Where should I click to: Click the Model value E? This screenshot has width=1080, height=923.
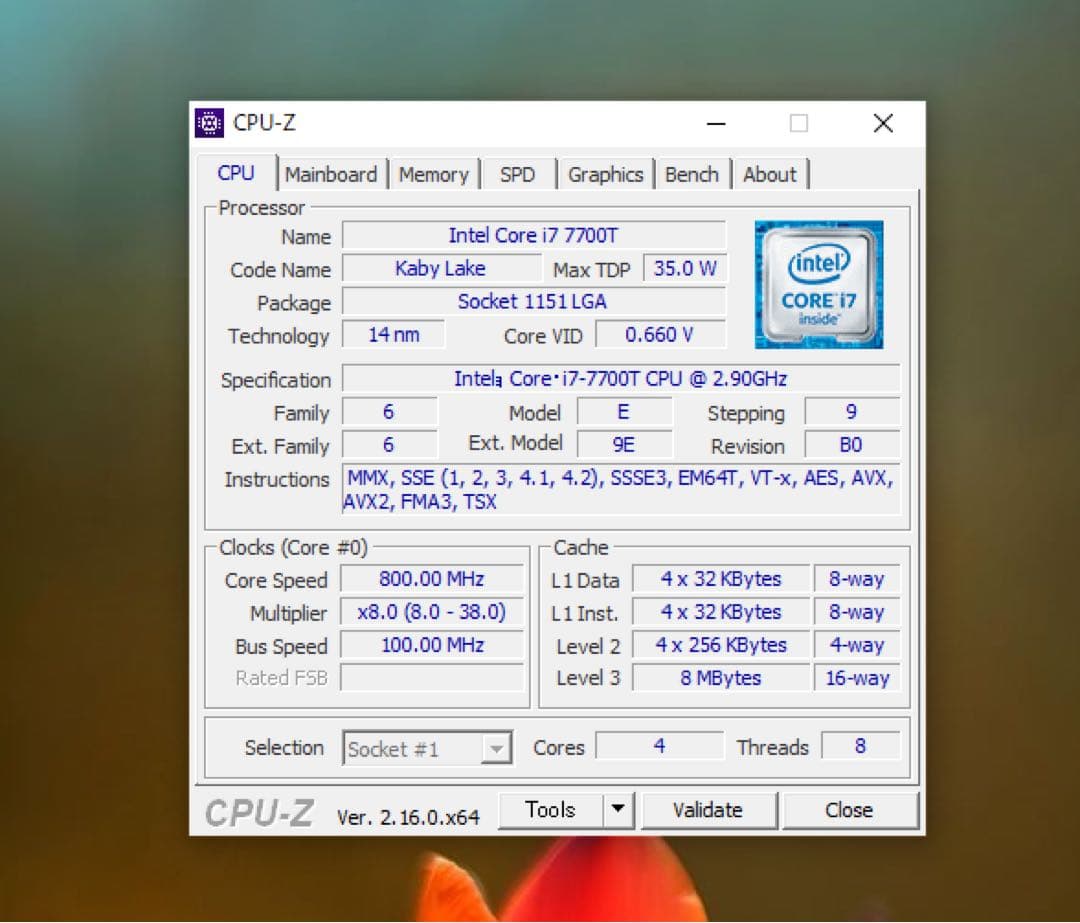coord(624,412)
